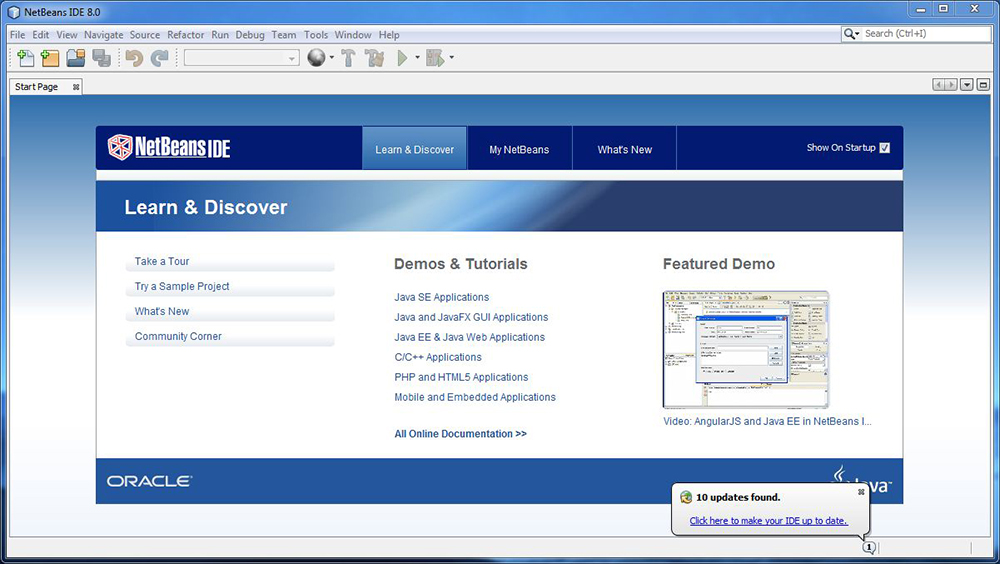Click the Clean and Build icon

click(x=374, y=58)
